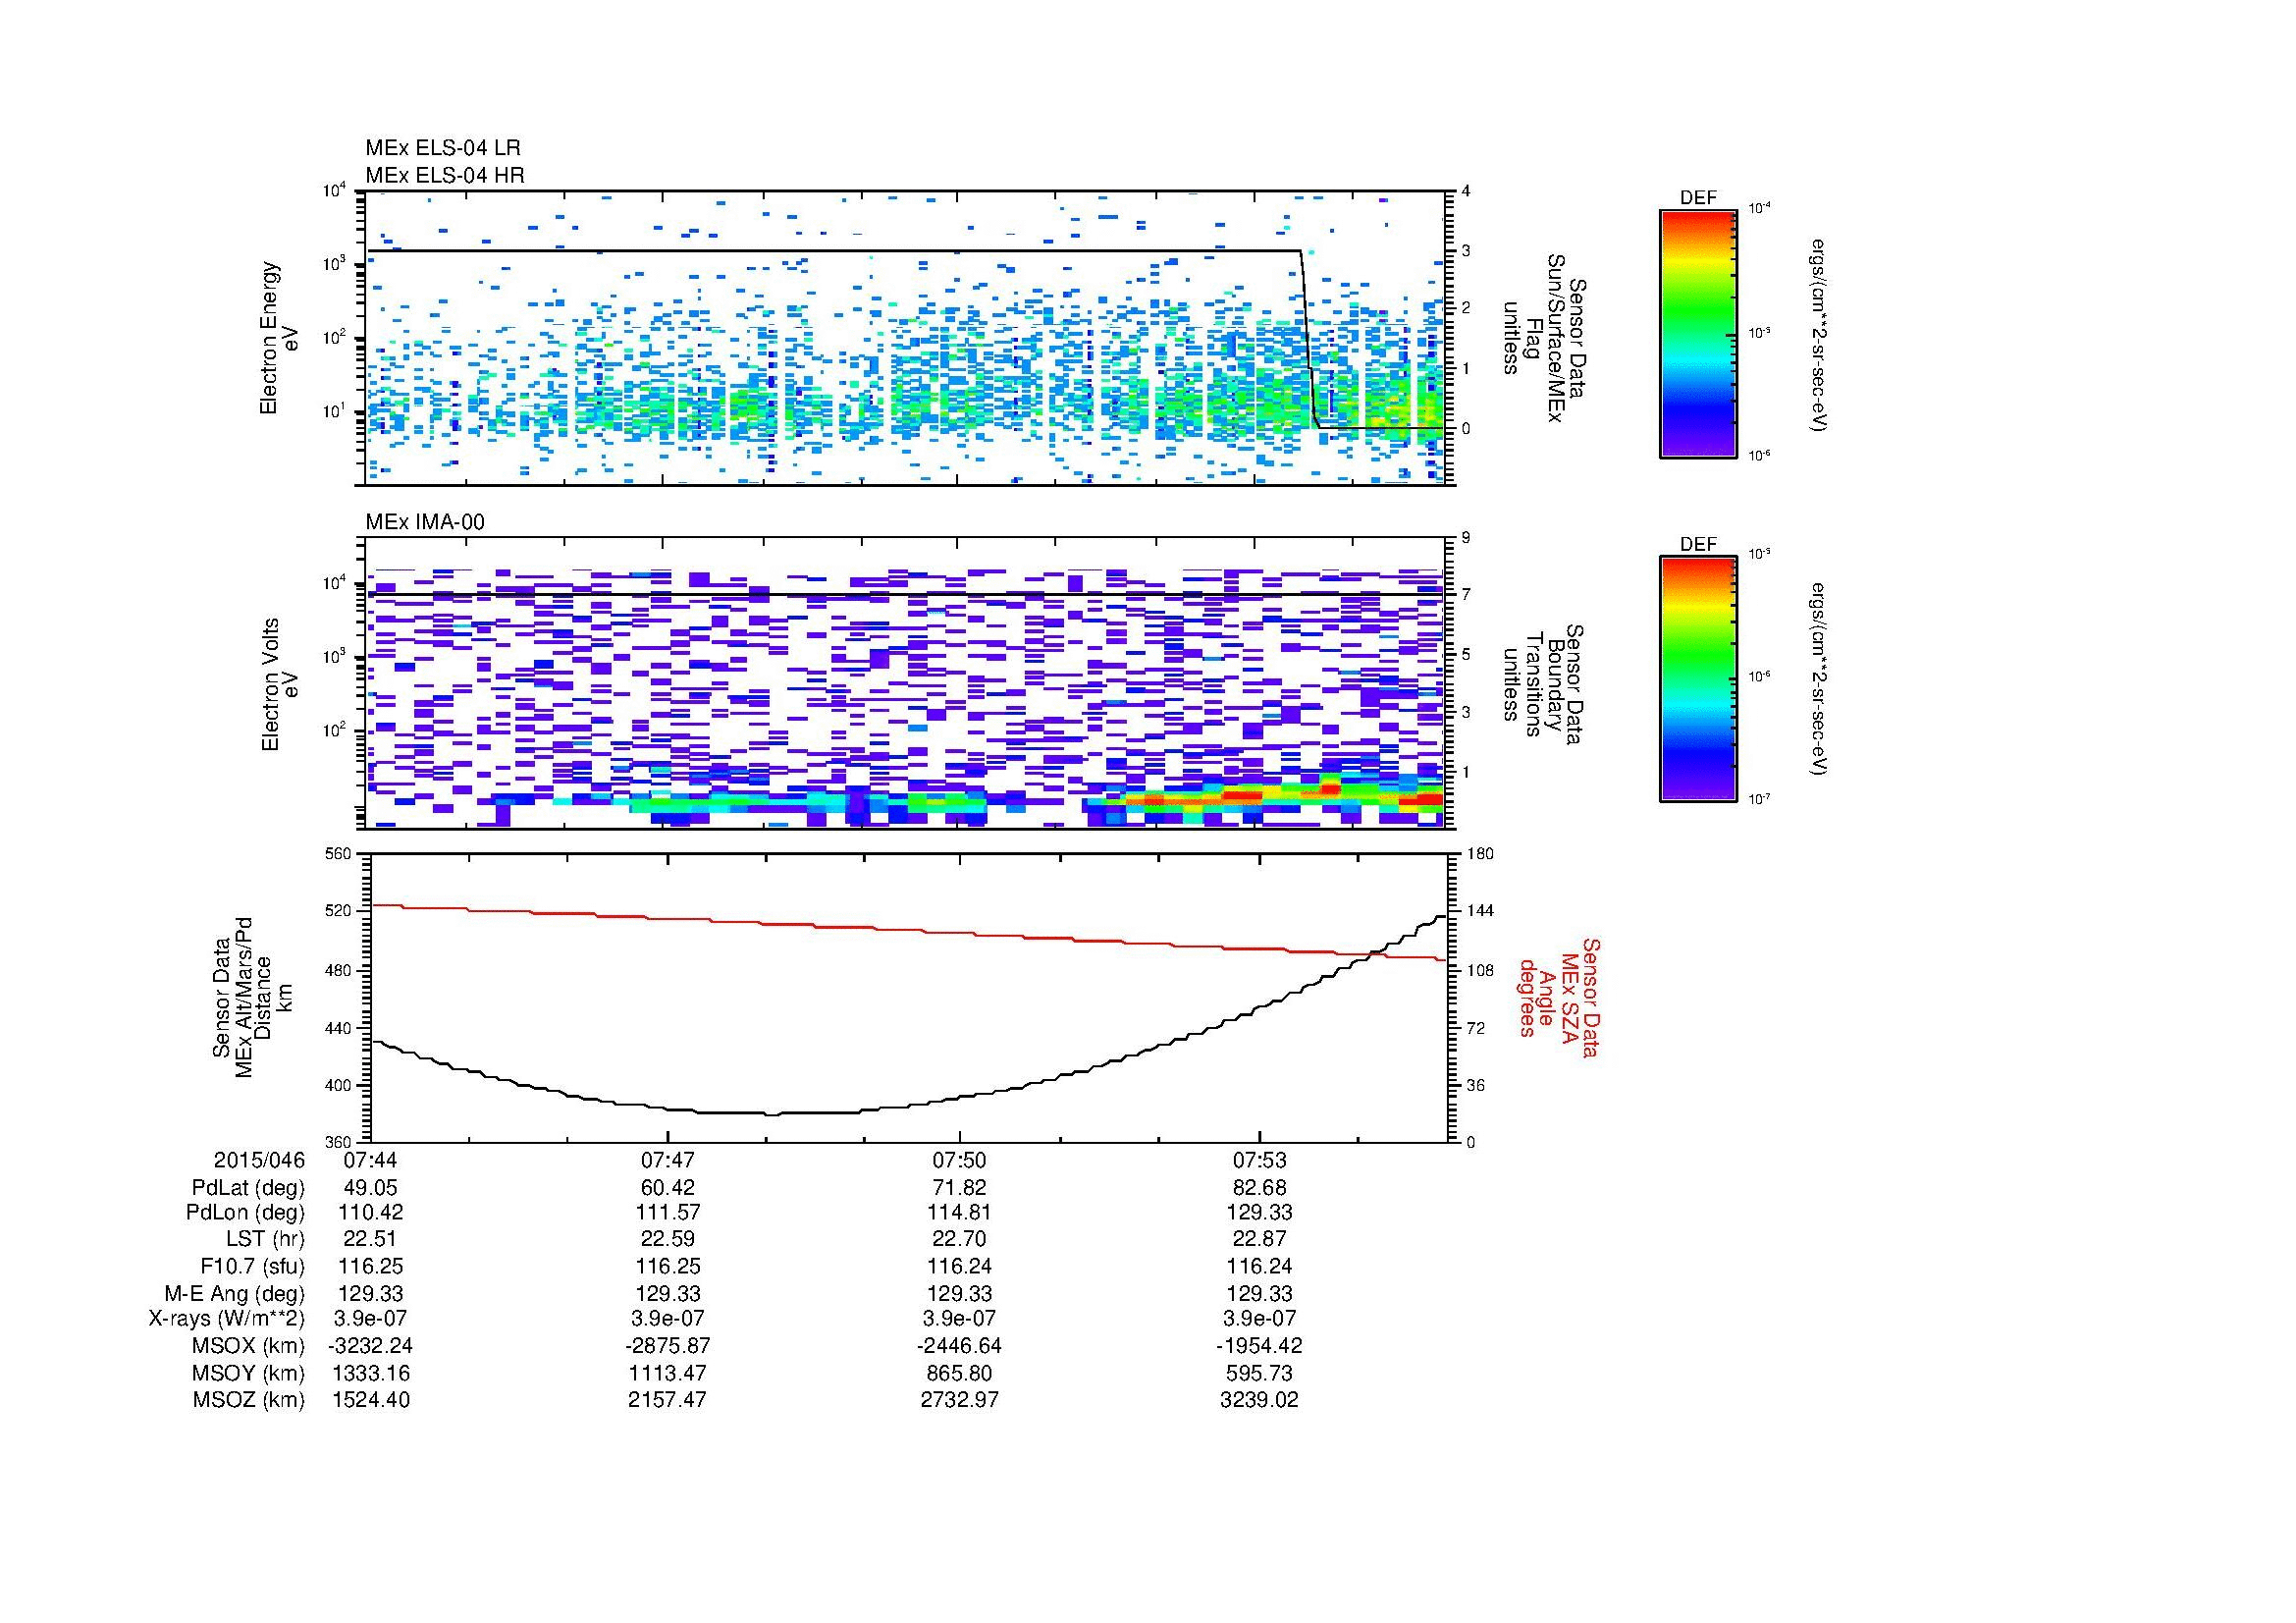Screen dimensions: 2296x1623
Task: Click the 'MEx ELS-04 HR' plot title
Action: coord(445,175)
